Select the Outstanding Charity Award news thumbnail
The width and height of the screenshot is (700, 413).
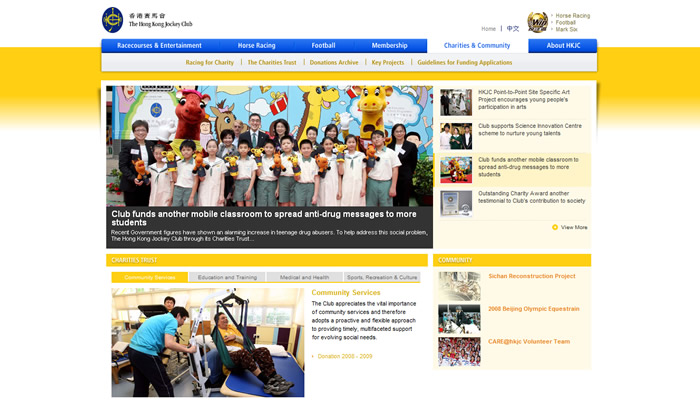pos(456,203)
